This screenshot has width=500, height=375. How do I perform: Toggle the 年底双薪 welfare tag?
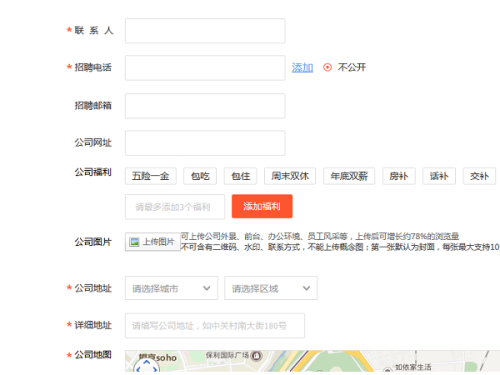click(x=349, y=176)
